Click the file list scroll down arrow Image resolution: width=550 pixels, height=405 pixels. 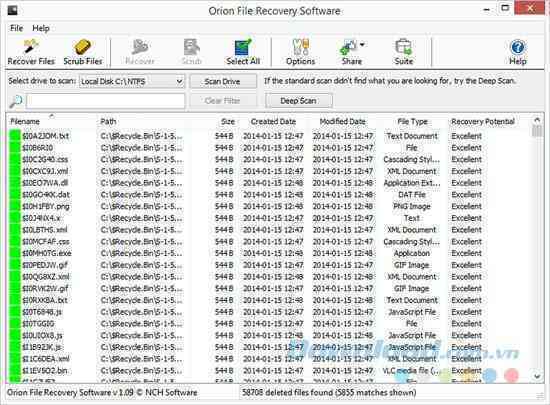pos(537,376)
